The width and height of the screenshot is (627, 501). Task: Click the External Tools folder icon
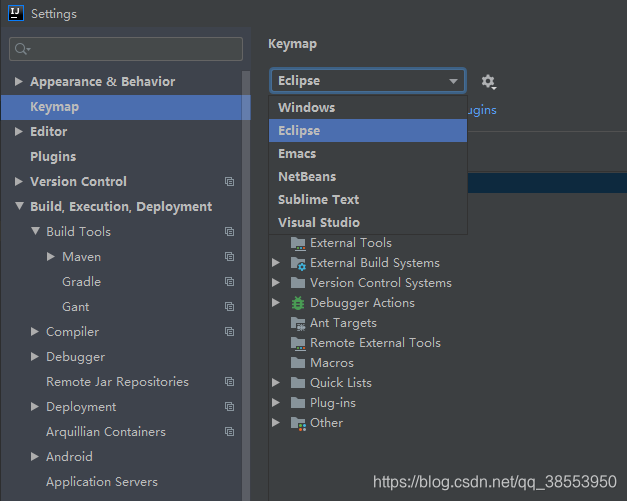(x=298, y=243)
